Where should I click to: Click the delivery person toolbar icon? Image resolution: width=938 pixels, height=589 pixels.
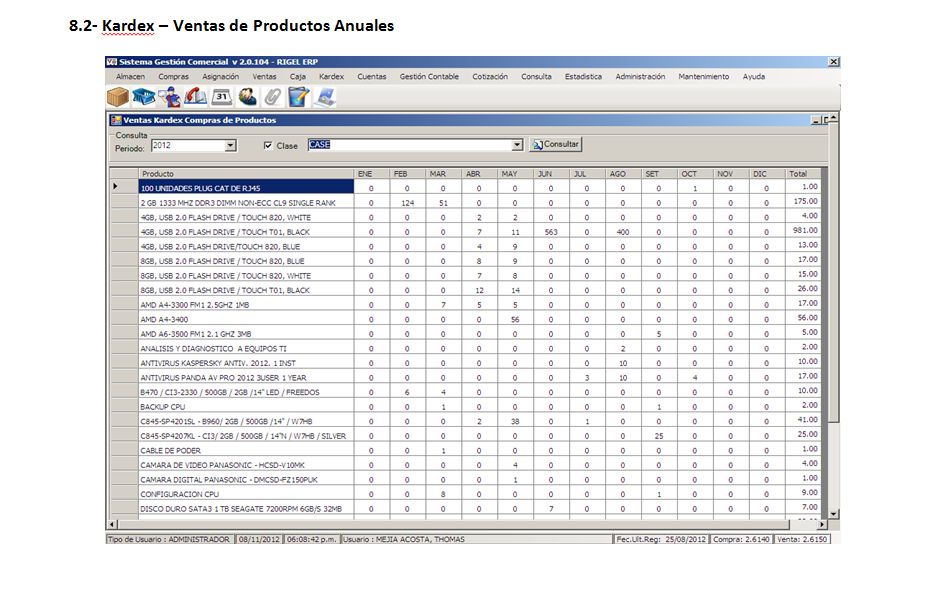[x=170, y=97]
